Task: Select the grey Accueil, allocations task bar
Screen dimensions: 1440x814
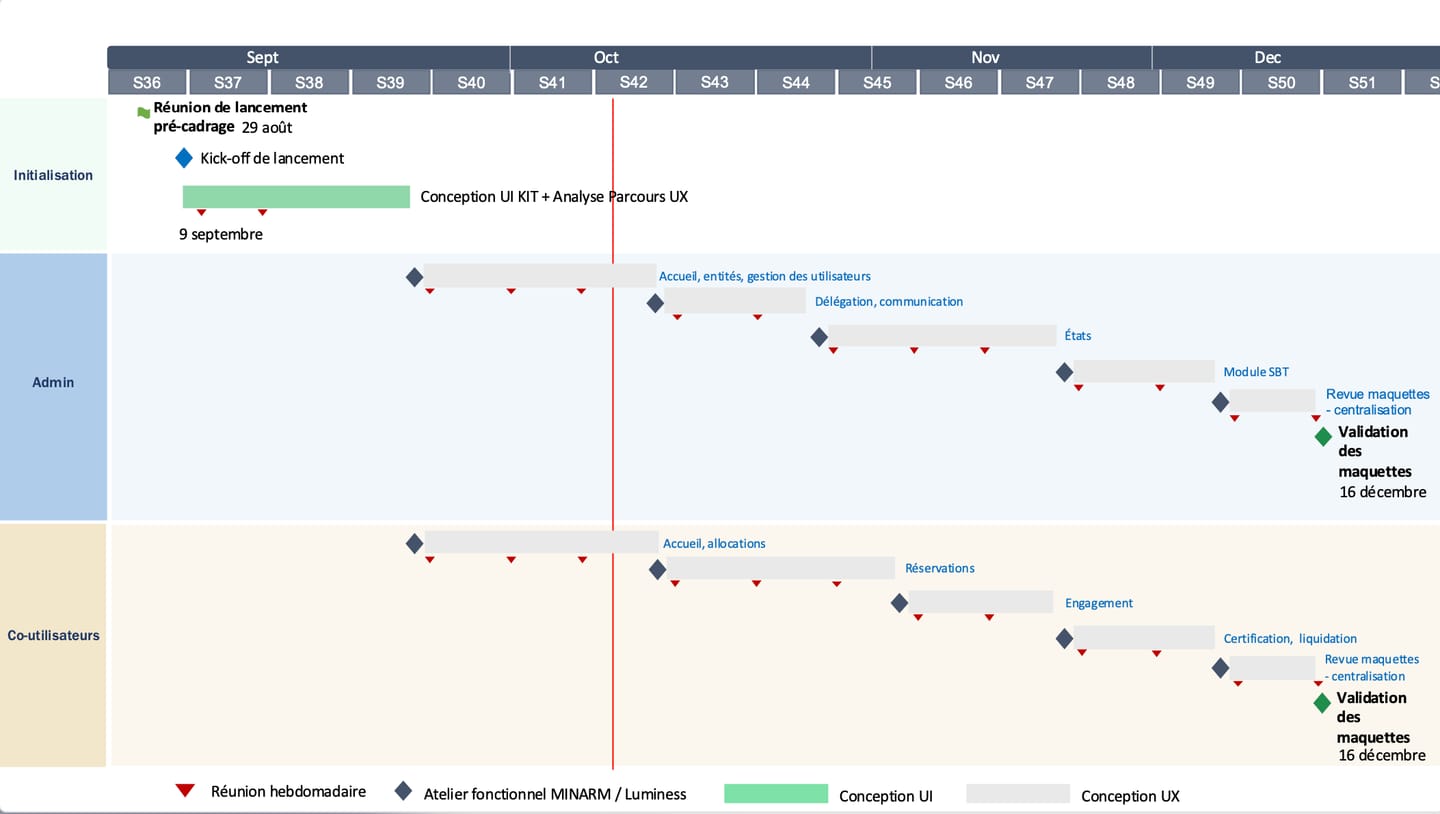Action: [x=541, y=542]
